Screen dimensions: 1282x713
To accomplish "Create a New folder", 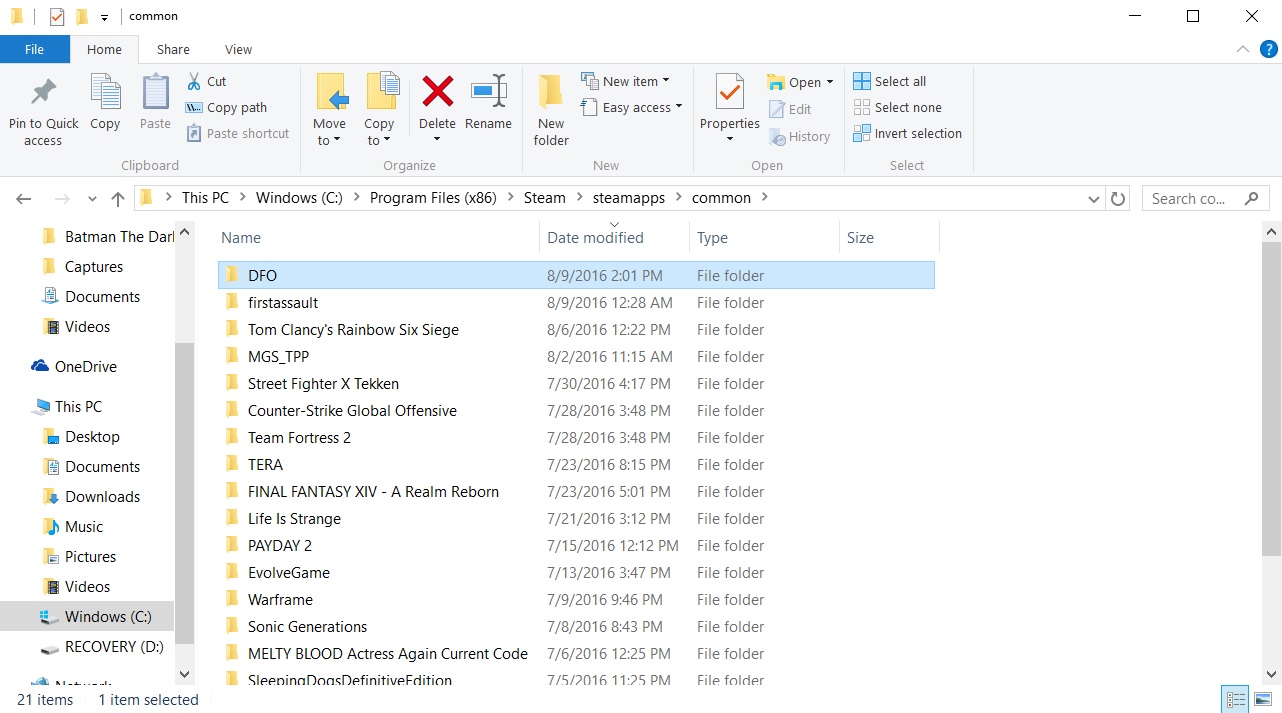I will coord(551,110).
